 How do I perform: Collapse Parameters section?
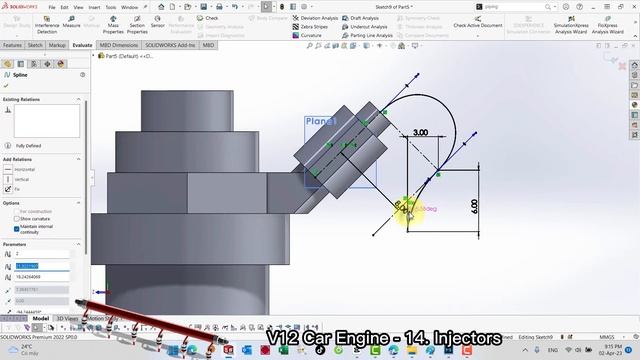[78, 244]
